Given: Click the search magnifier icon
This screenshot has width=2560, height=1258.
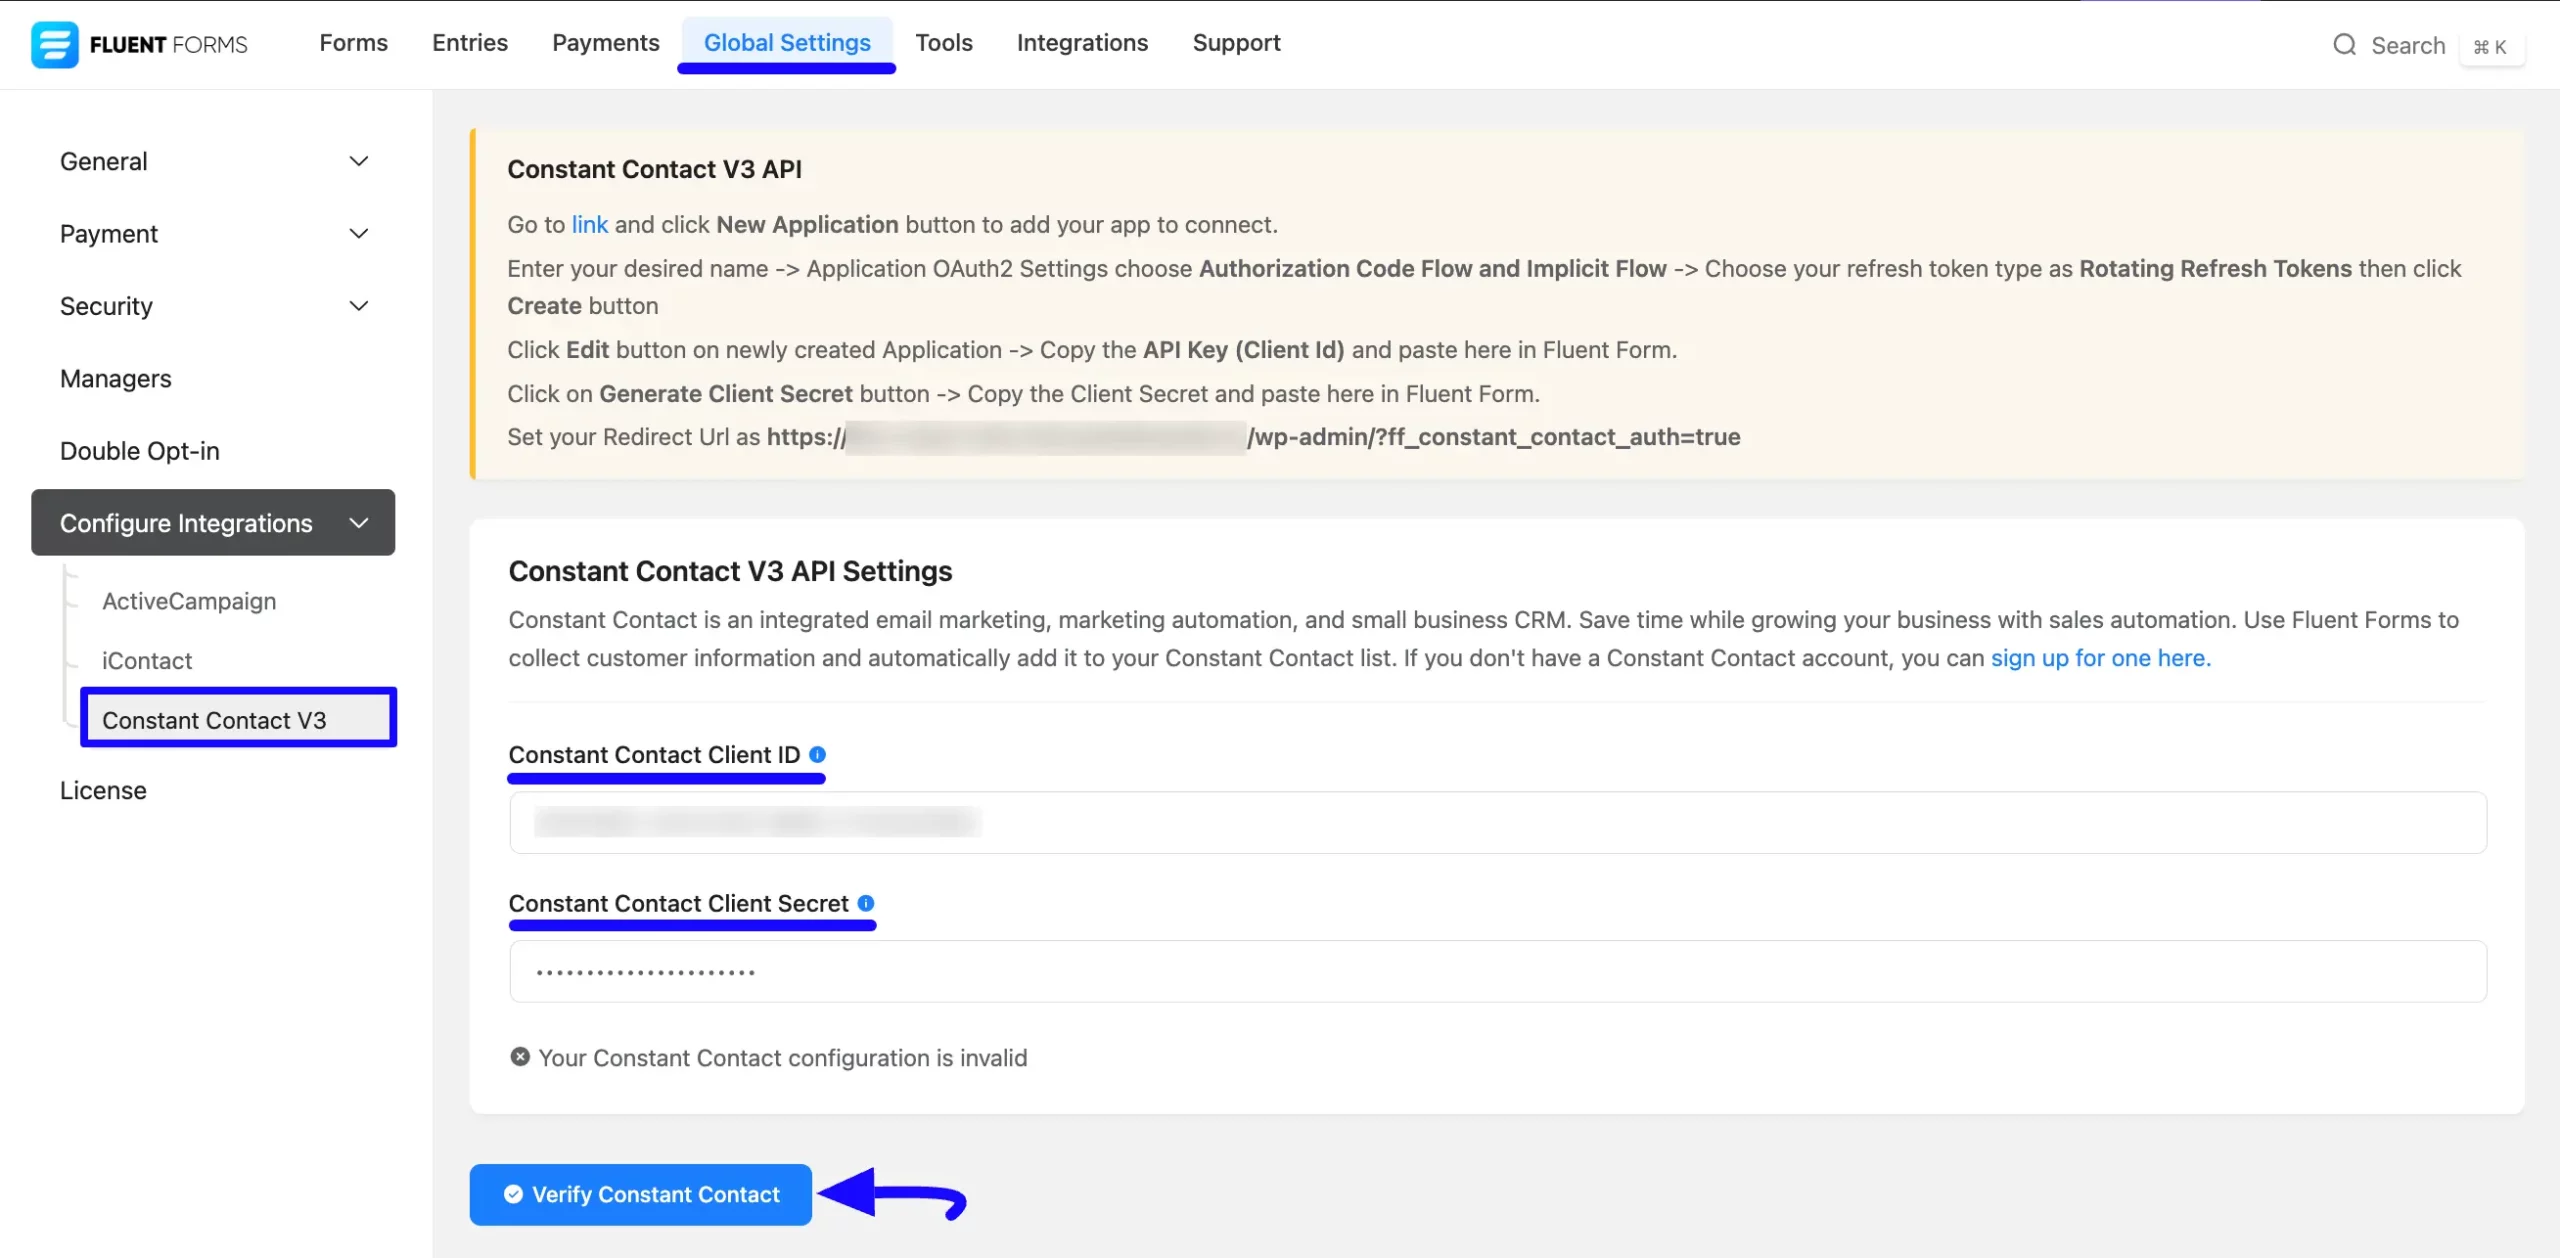Looking at the screenshot, I should pos(2344,45).
